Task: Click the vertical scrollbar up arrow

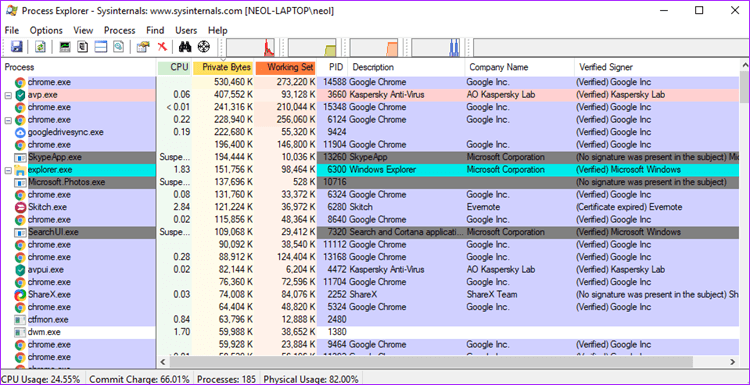Action: pyautogui.click(x=744, y=65)
